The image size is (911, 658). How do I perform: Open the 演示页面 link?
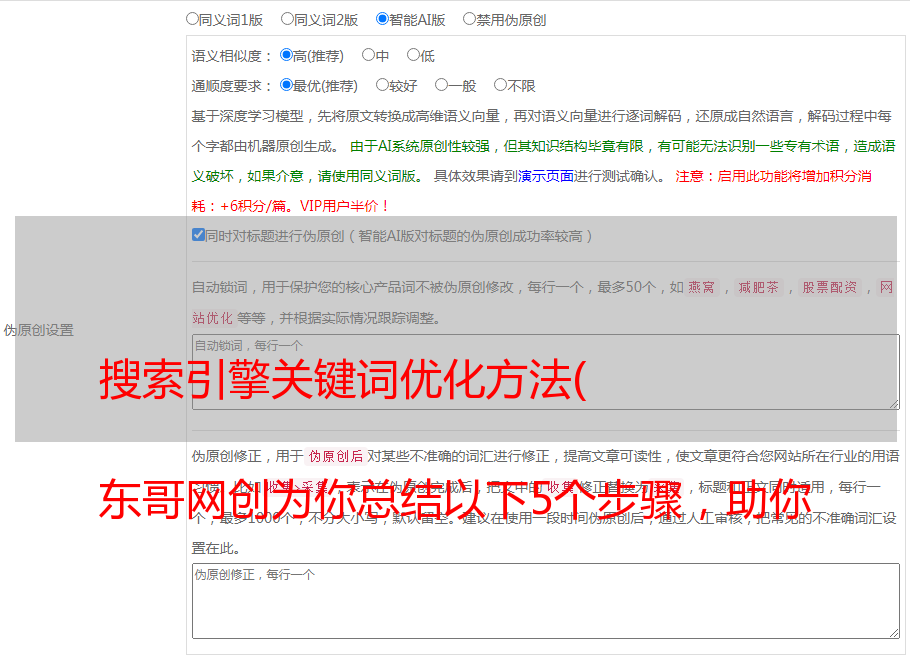pos(545,176)
